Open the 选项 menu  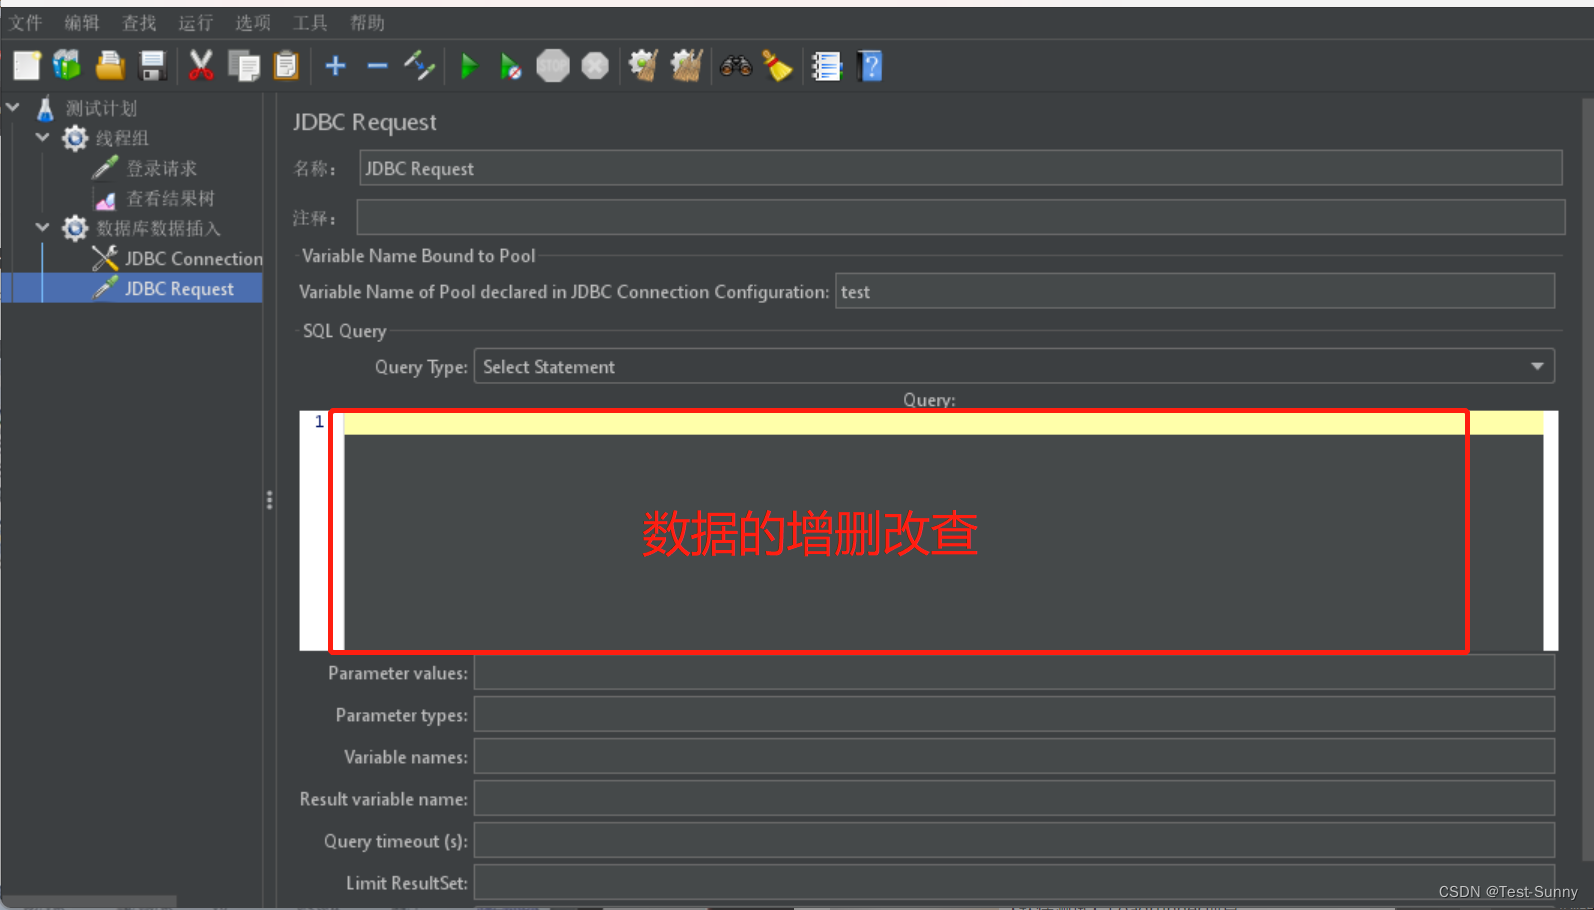click(253, 23)
